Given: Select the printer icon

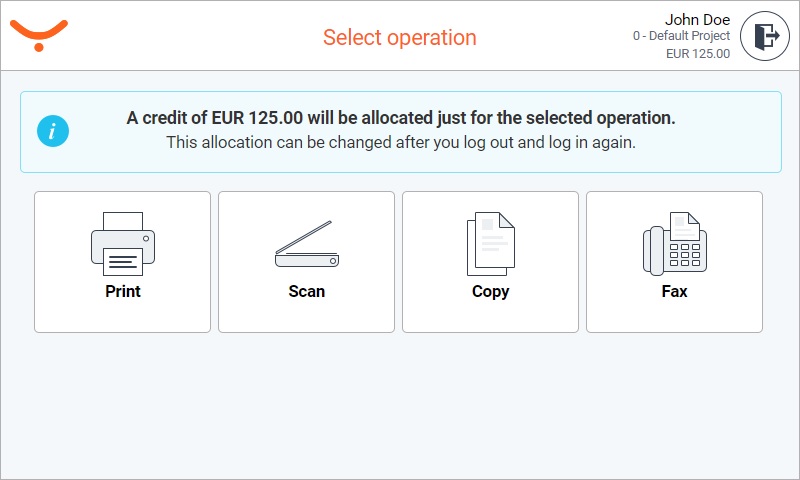Looking at the screenshot, I should 122,242.
